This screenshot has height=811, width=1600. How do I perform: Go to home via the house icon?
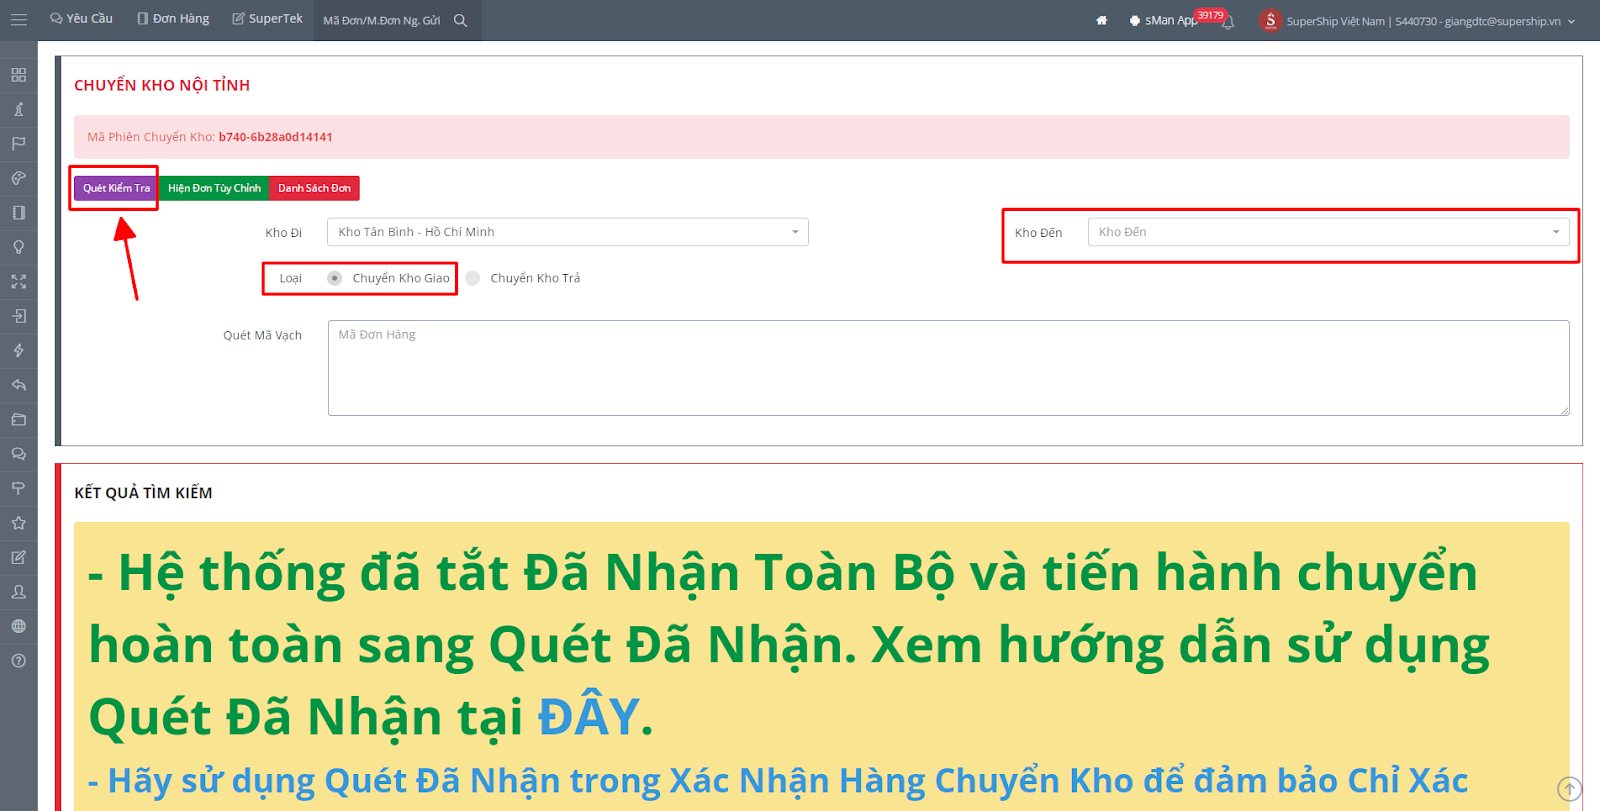pyautogui.click(x=1101, y=20)
